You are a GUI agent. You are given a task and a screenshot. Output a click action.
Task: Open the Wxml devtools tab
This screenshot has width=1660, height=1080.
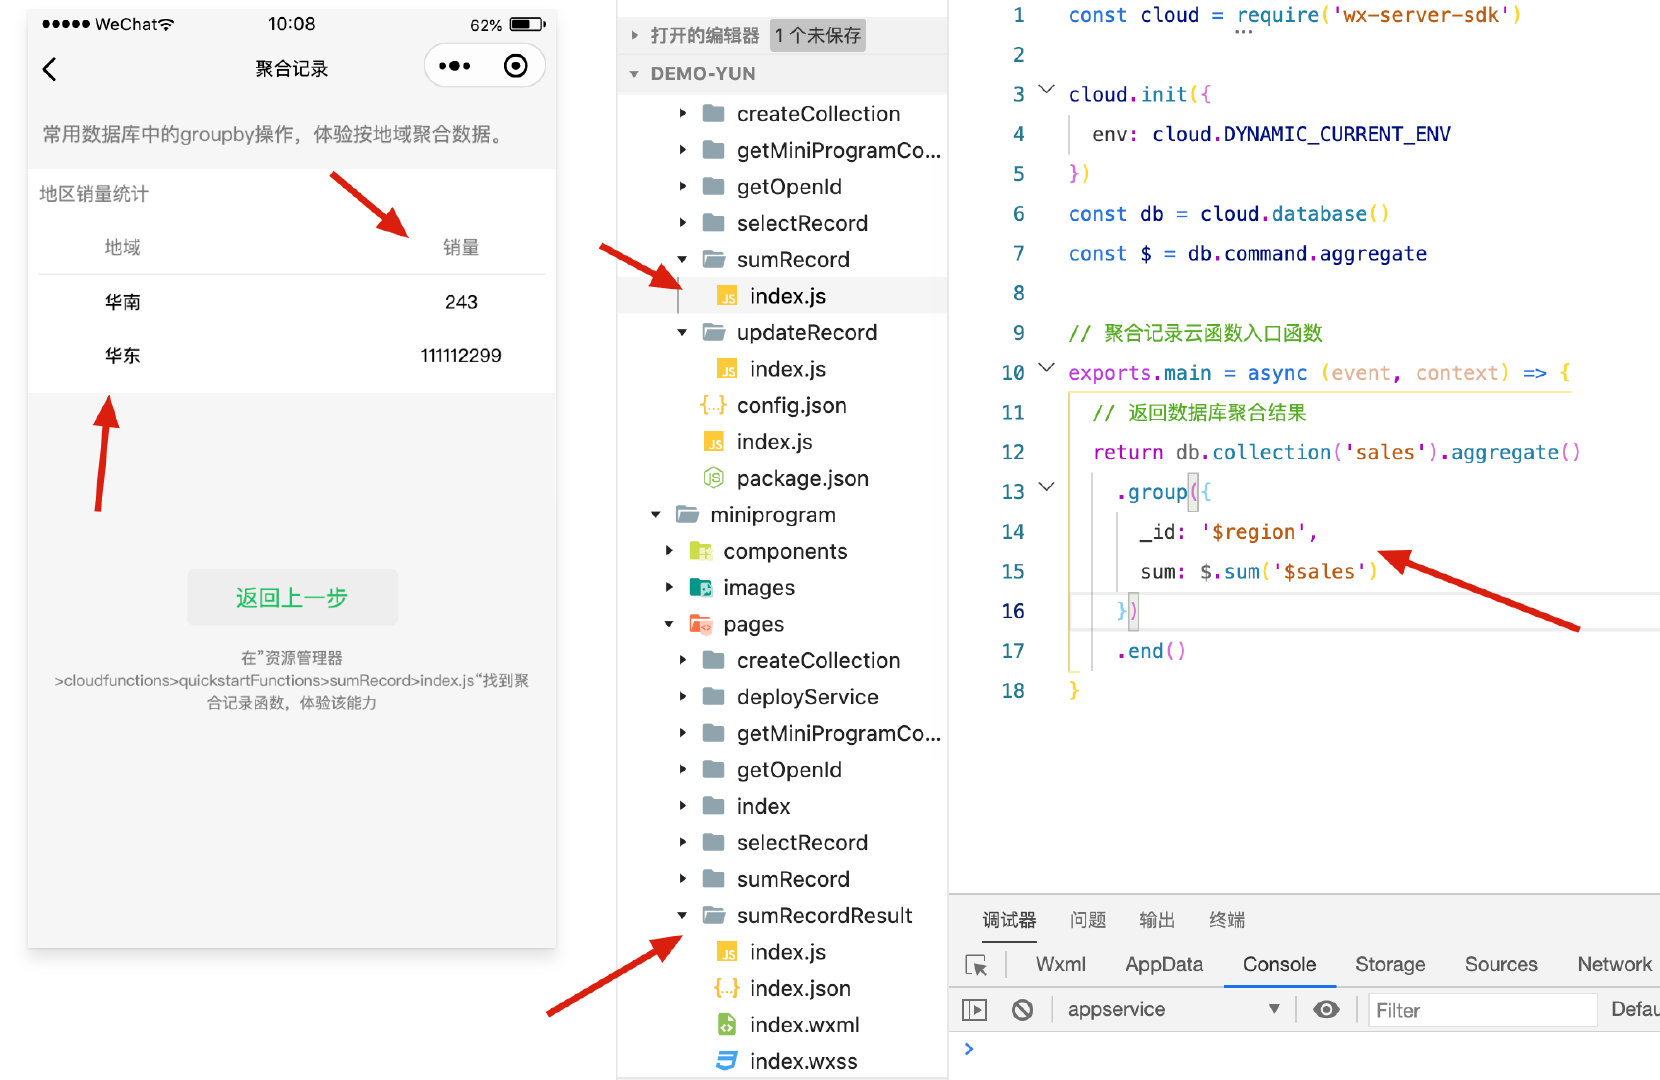click(1060, 964)
